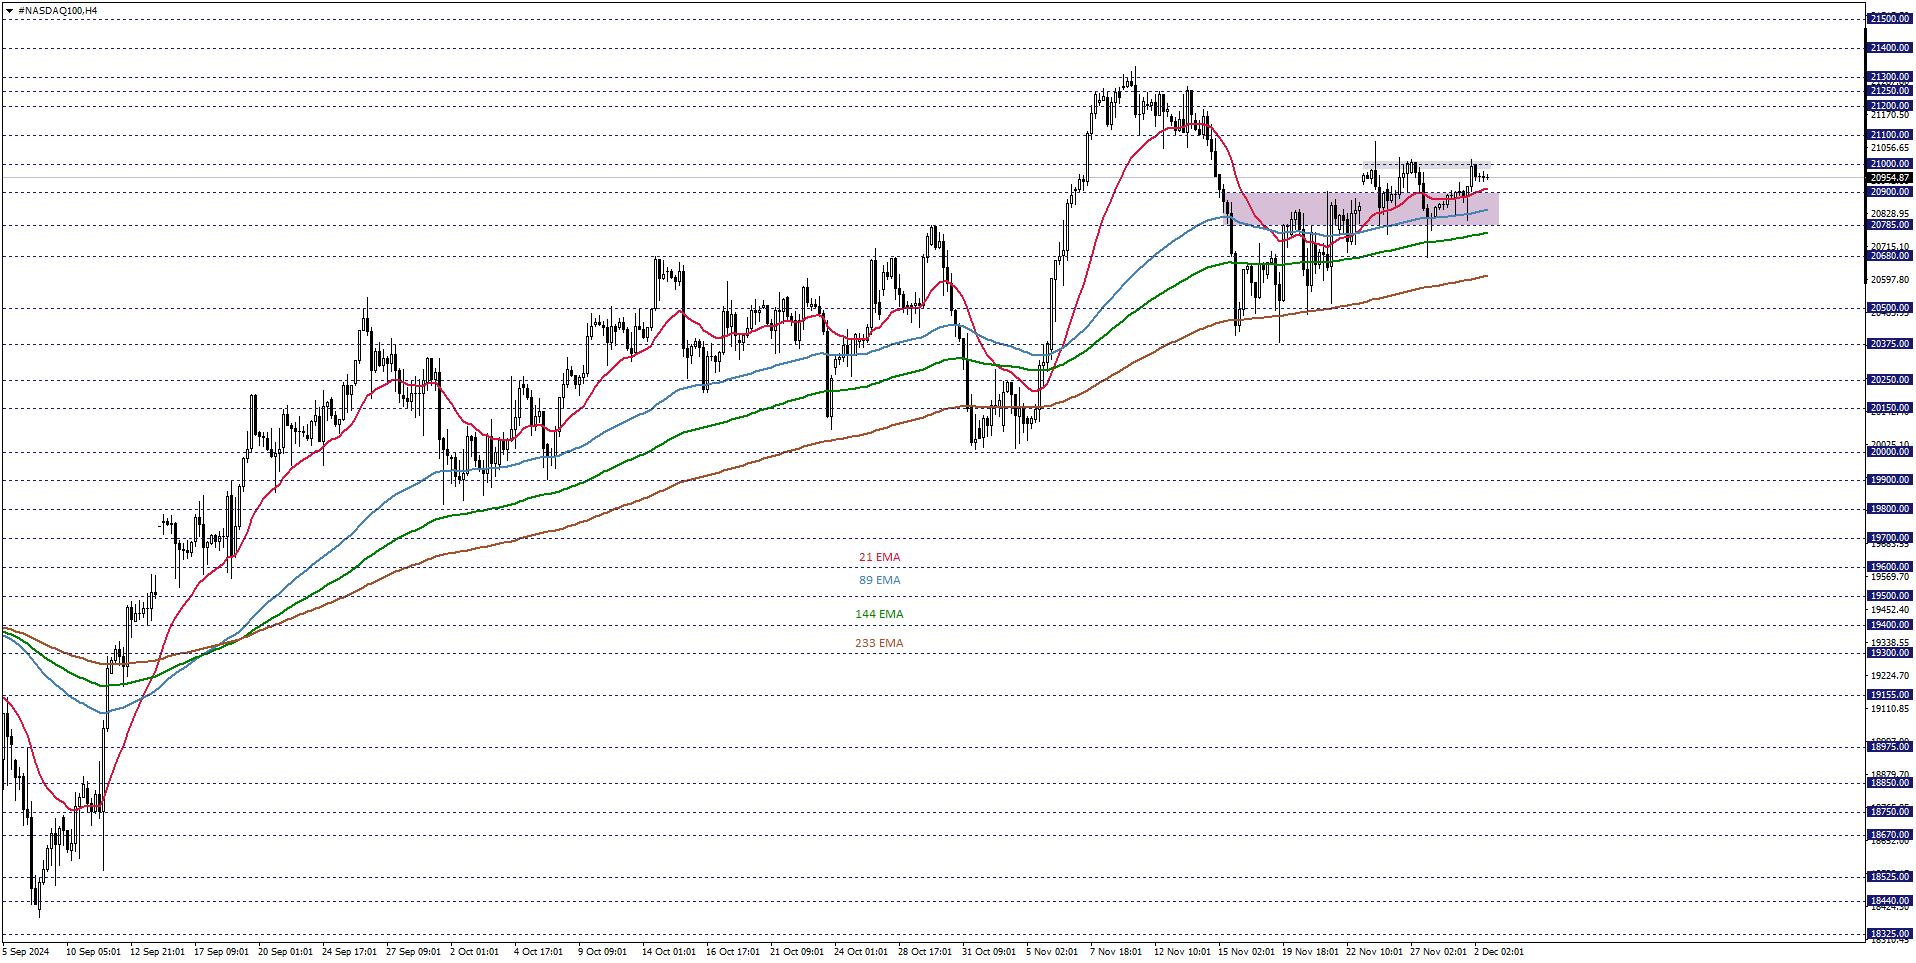Click the 12 Nov 10:01 time label

pos(1182,951)
